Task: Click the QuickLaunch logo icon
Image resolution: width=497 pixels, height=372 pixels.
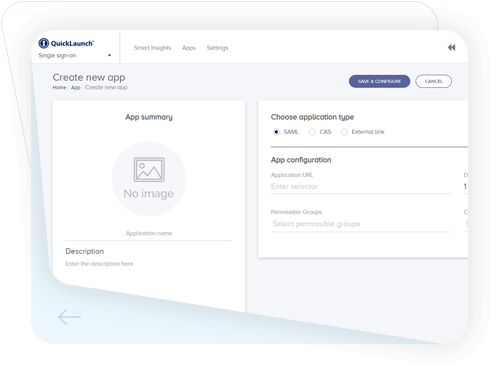Action: coord(44,43)
